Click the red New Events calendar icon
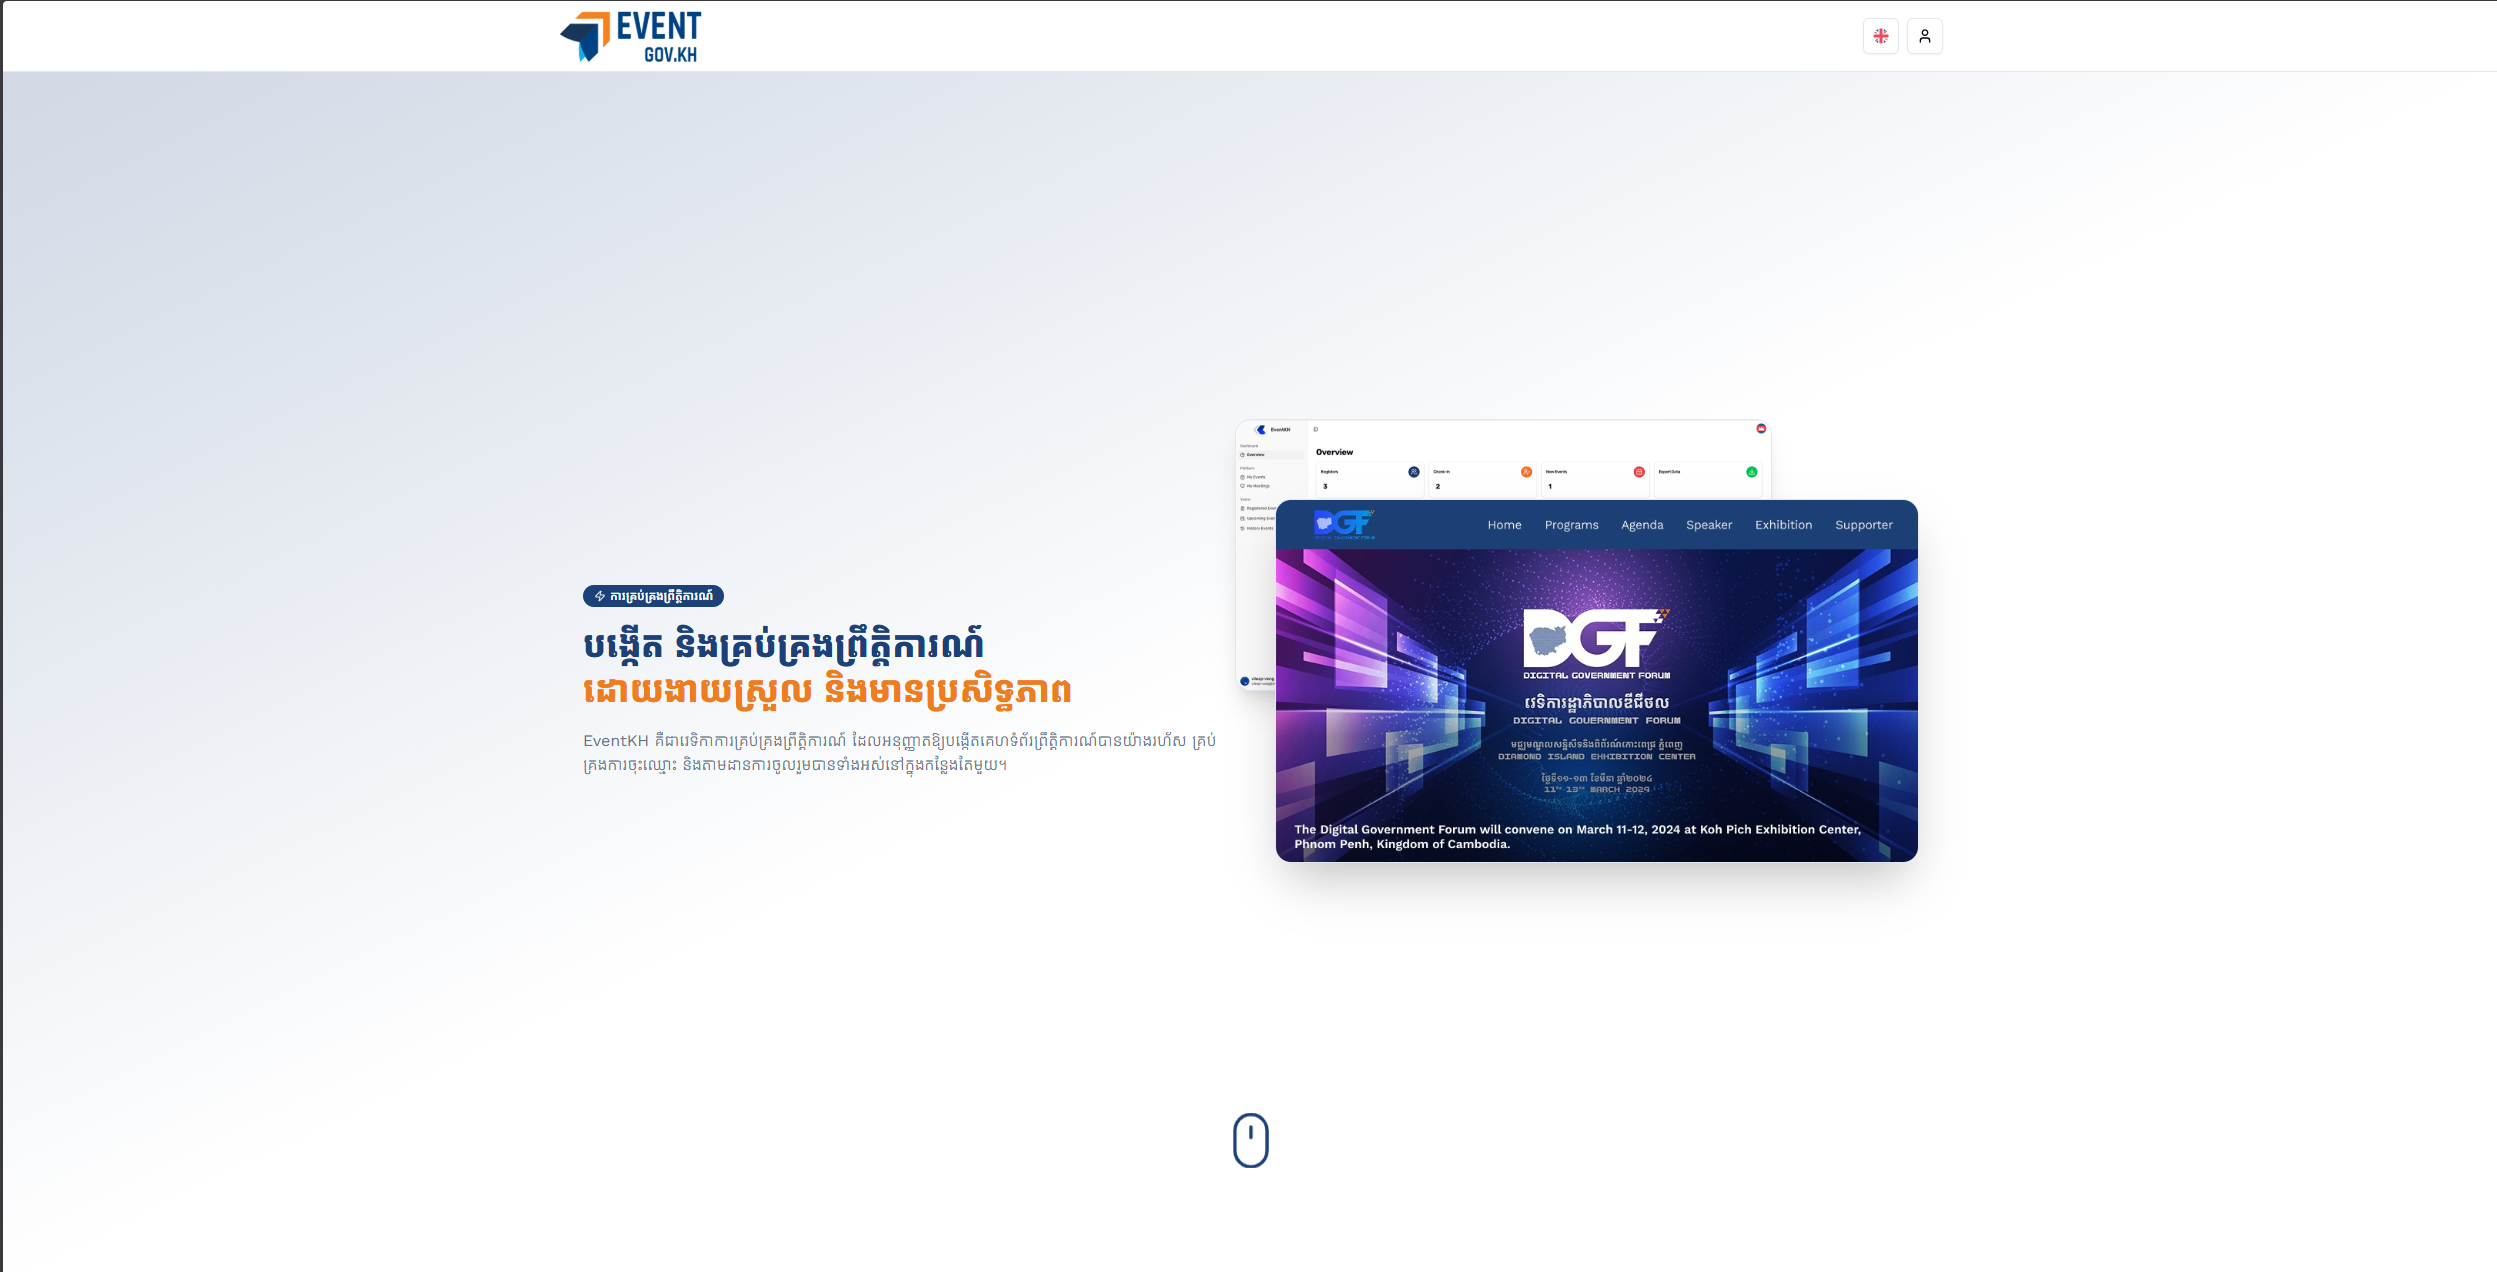The image size is (2497, 1272). 1638,471
